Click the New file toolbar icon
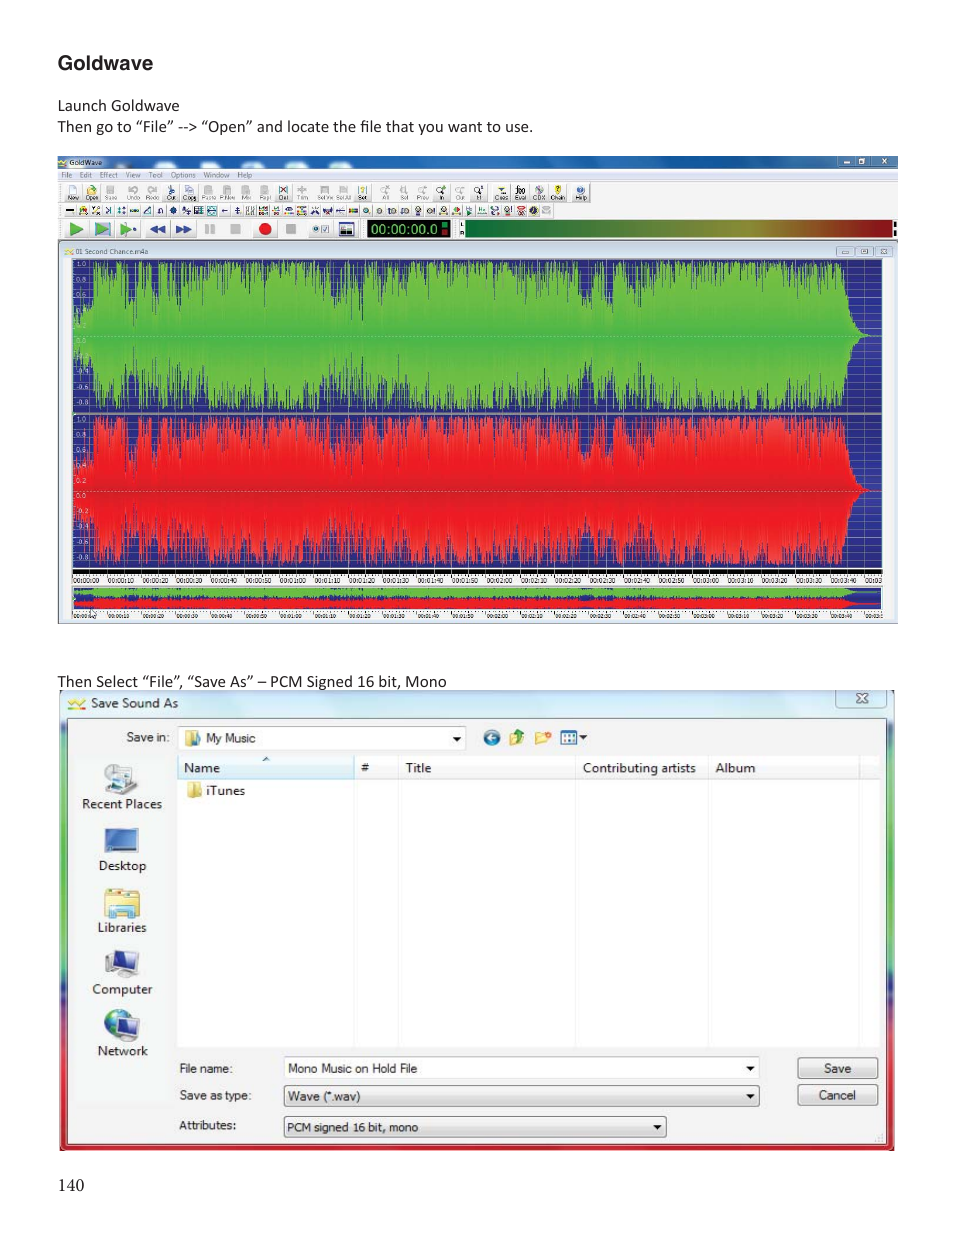 [x=73, y=192]
